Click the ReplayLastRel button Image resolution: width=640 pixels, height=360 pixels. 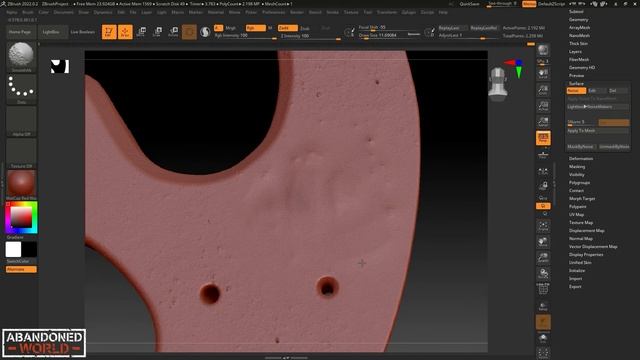pos(484,28)
